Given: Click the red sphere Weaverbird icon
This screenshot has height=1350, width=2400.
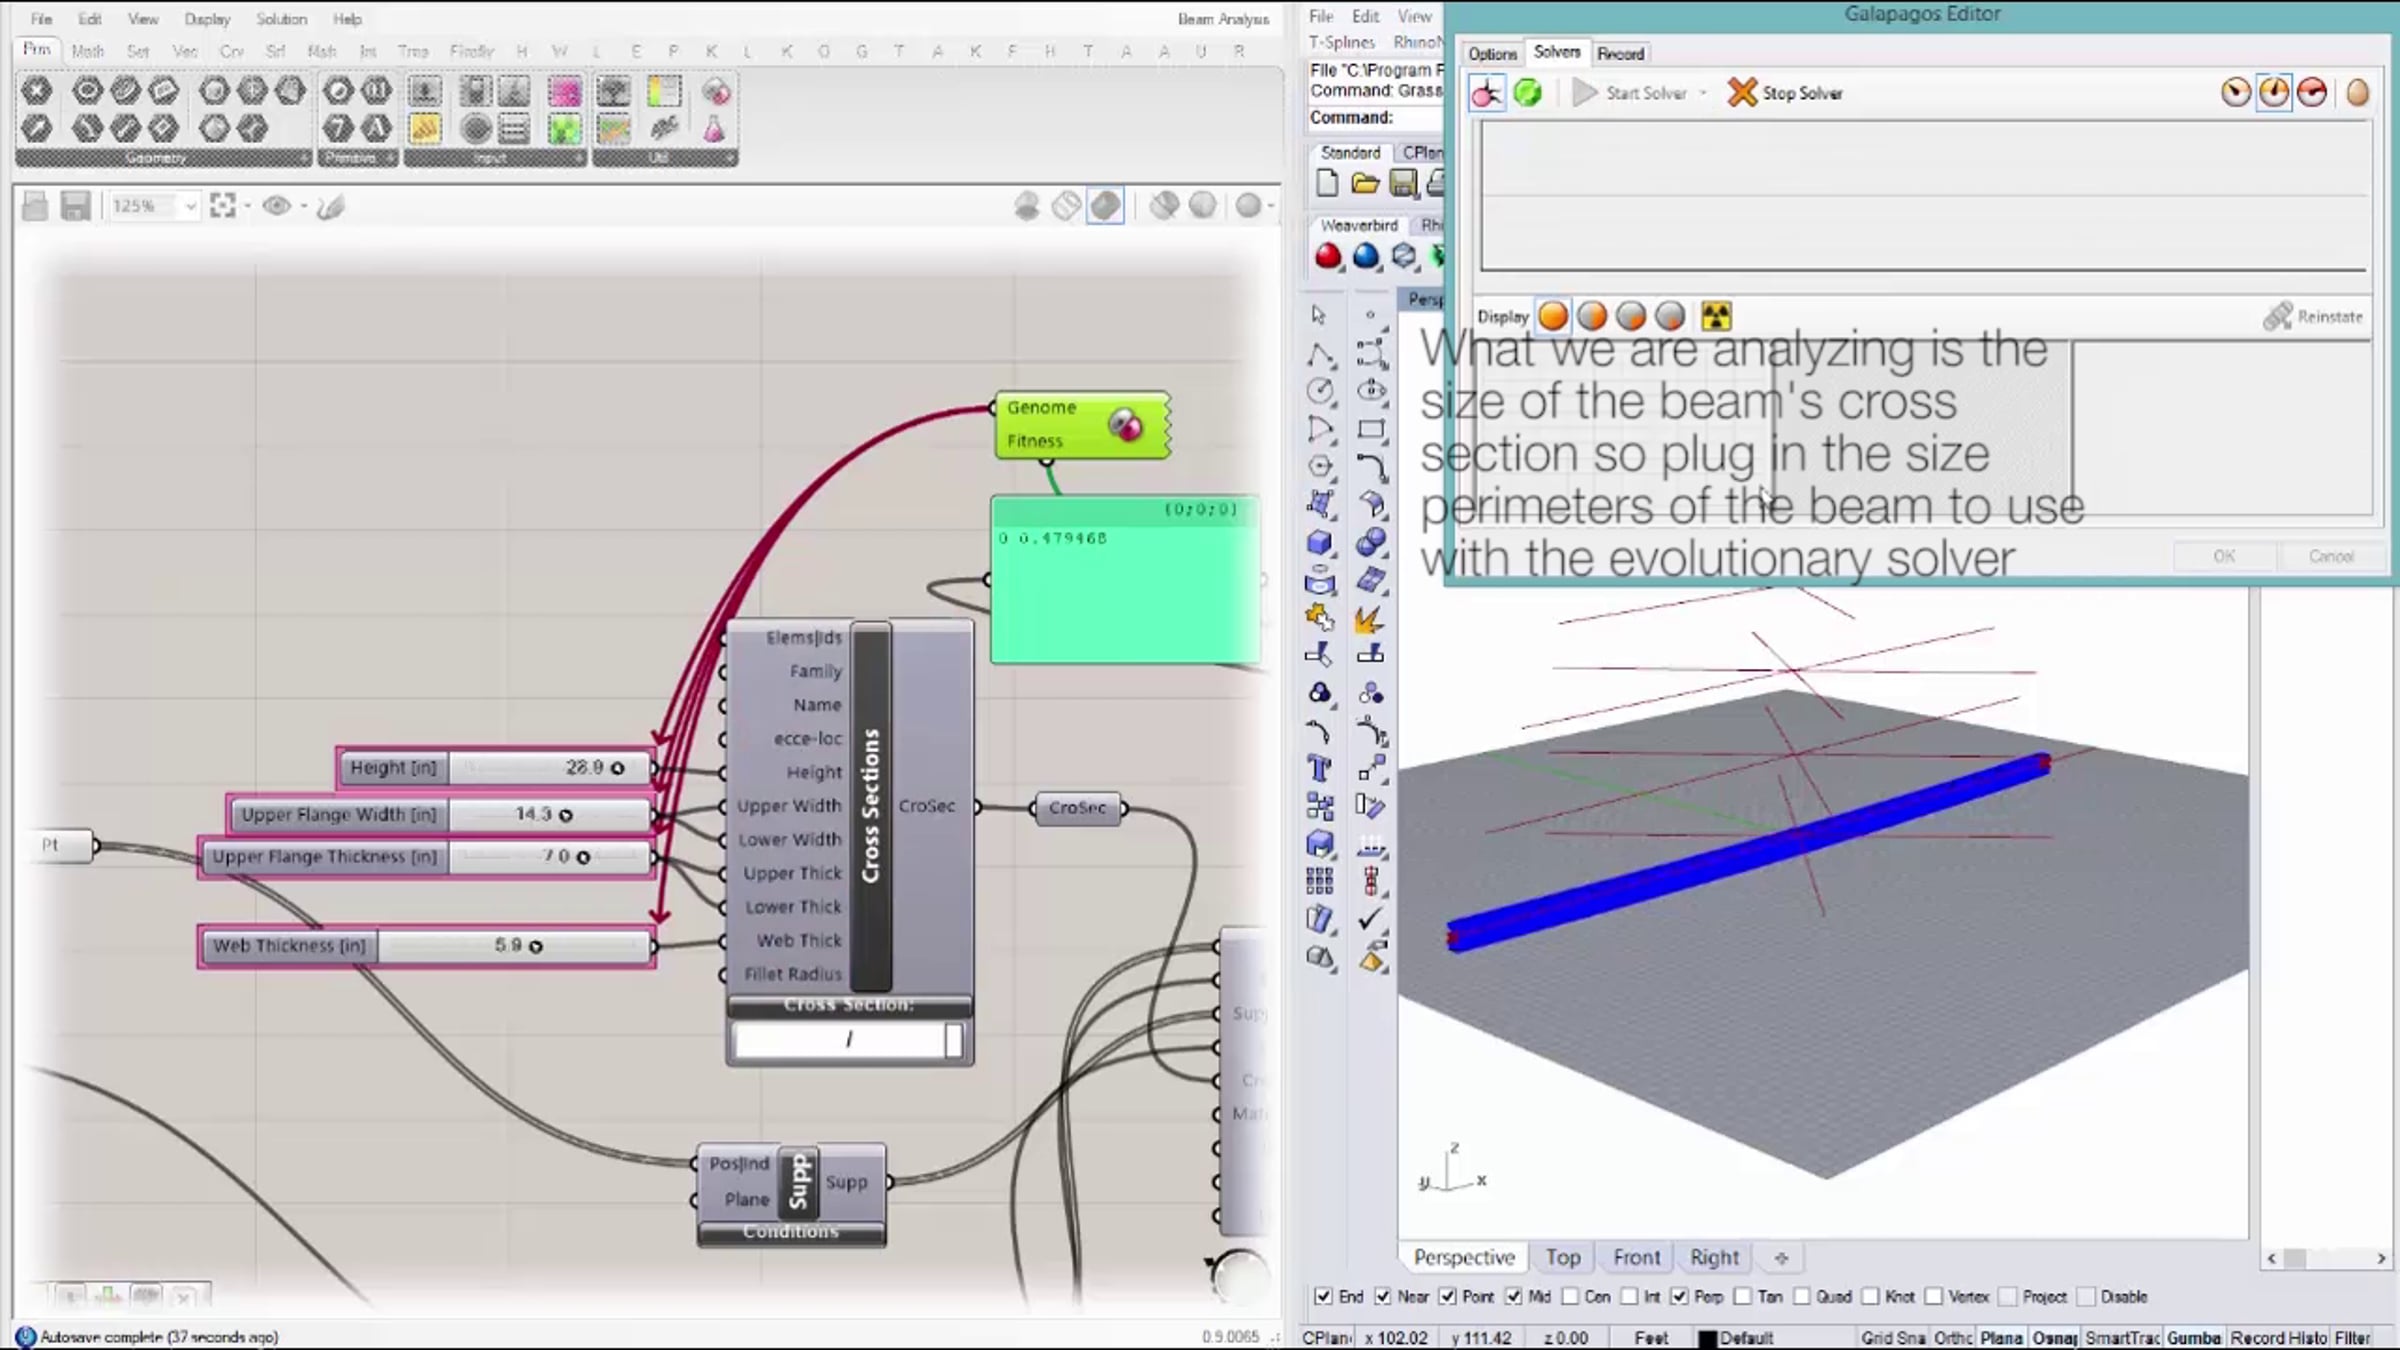Looking at the screenshot, I should point(1328,257).
